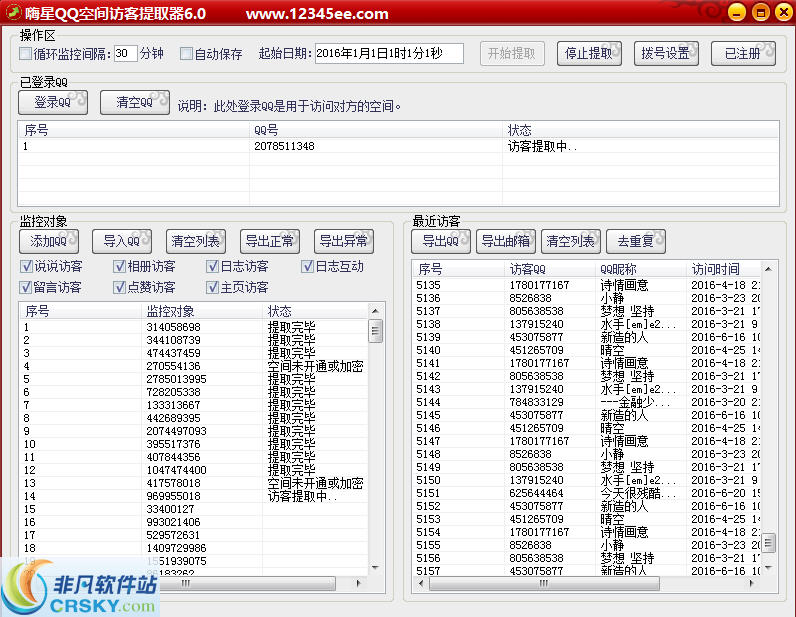Viewport: 796px width, 617px height.
Task: Select monitor row 969955018
Action: [193, 496]
